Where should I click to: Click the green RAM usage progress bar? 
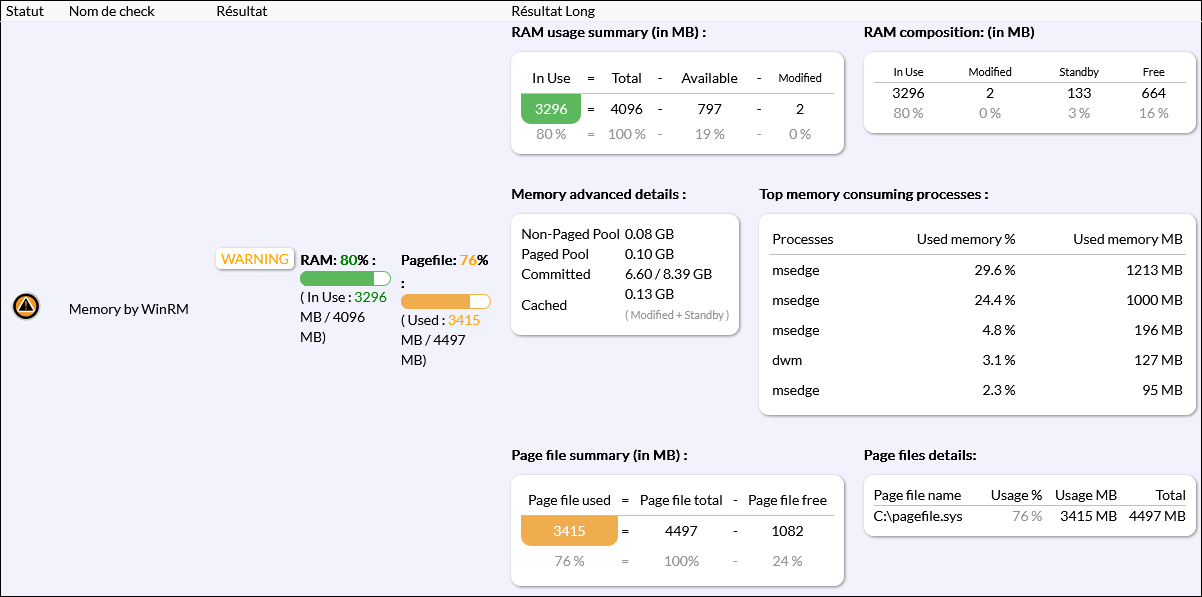[345, 279]
